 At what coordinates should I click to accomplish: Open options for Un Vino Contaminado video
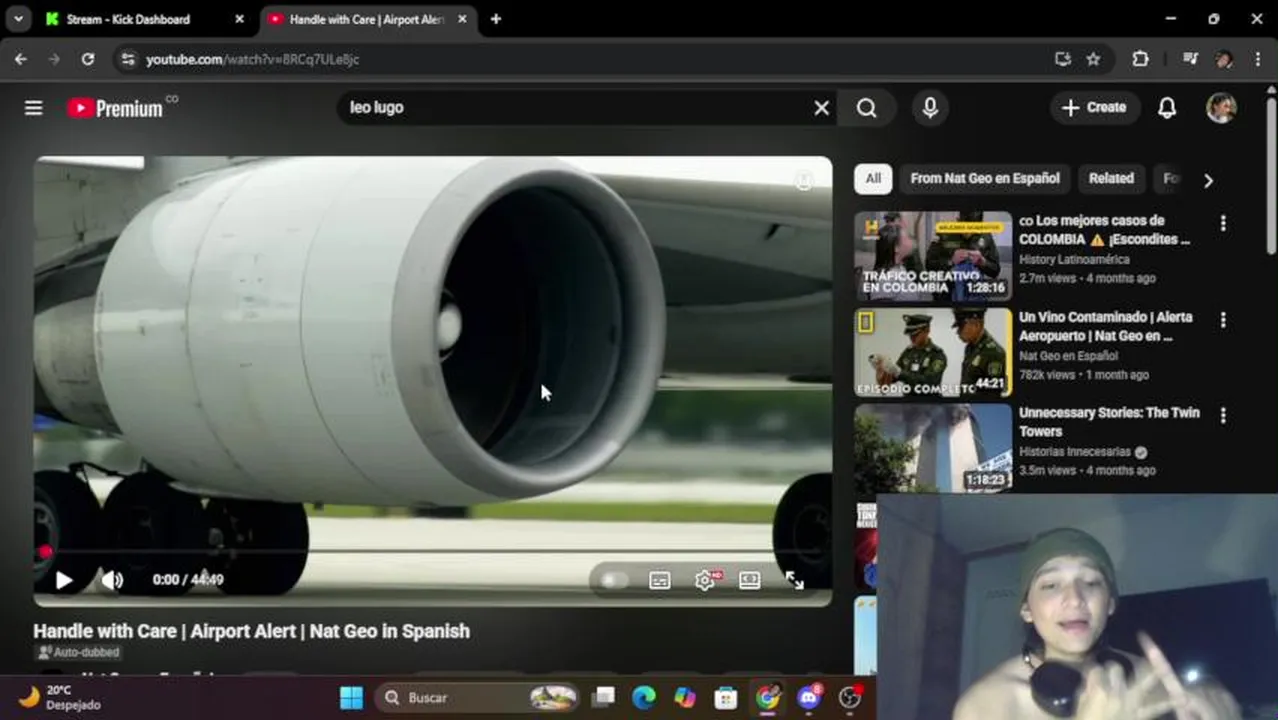(1222, 320)
